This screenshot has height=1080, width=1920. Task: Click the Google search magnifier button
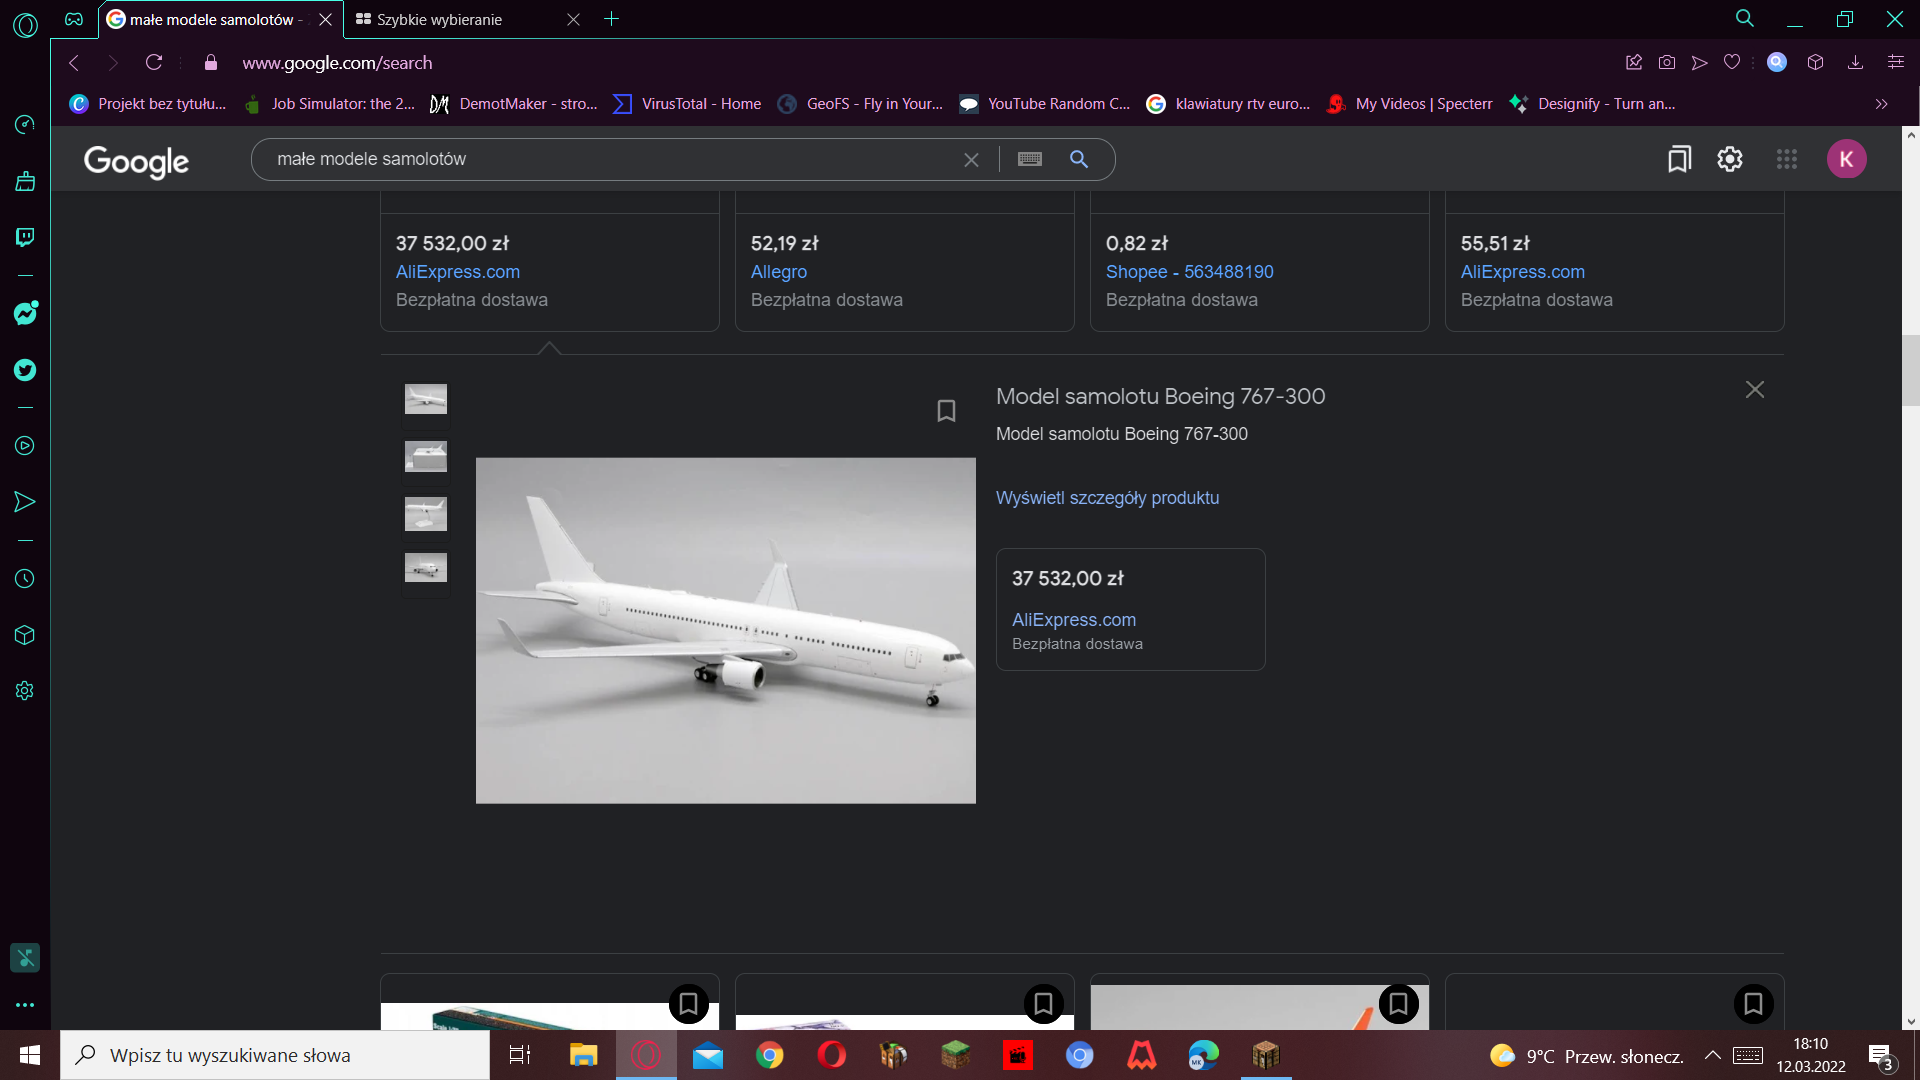pos(1079,159)
